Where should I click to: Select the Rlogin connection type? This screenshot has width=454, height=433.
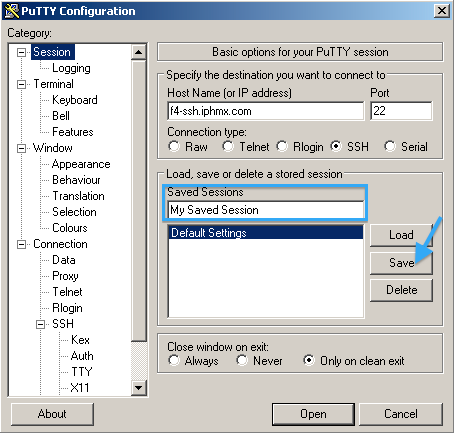tap(282, 147)
